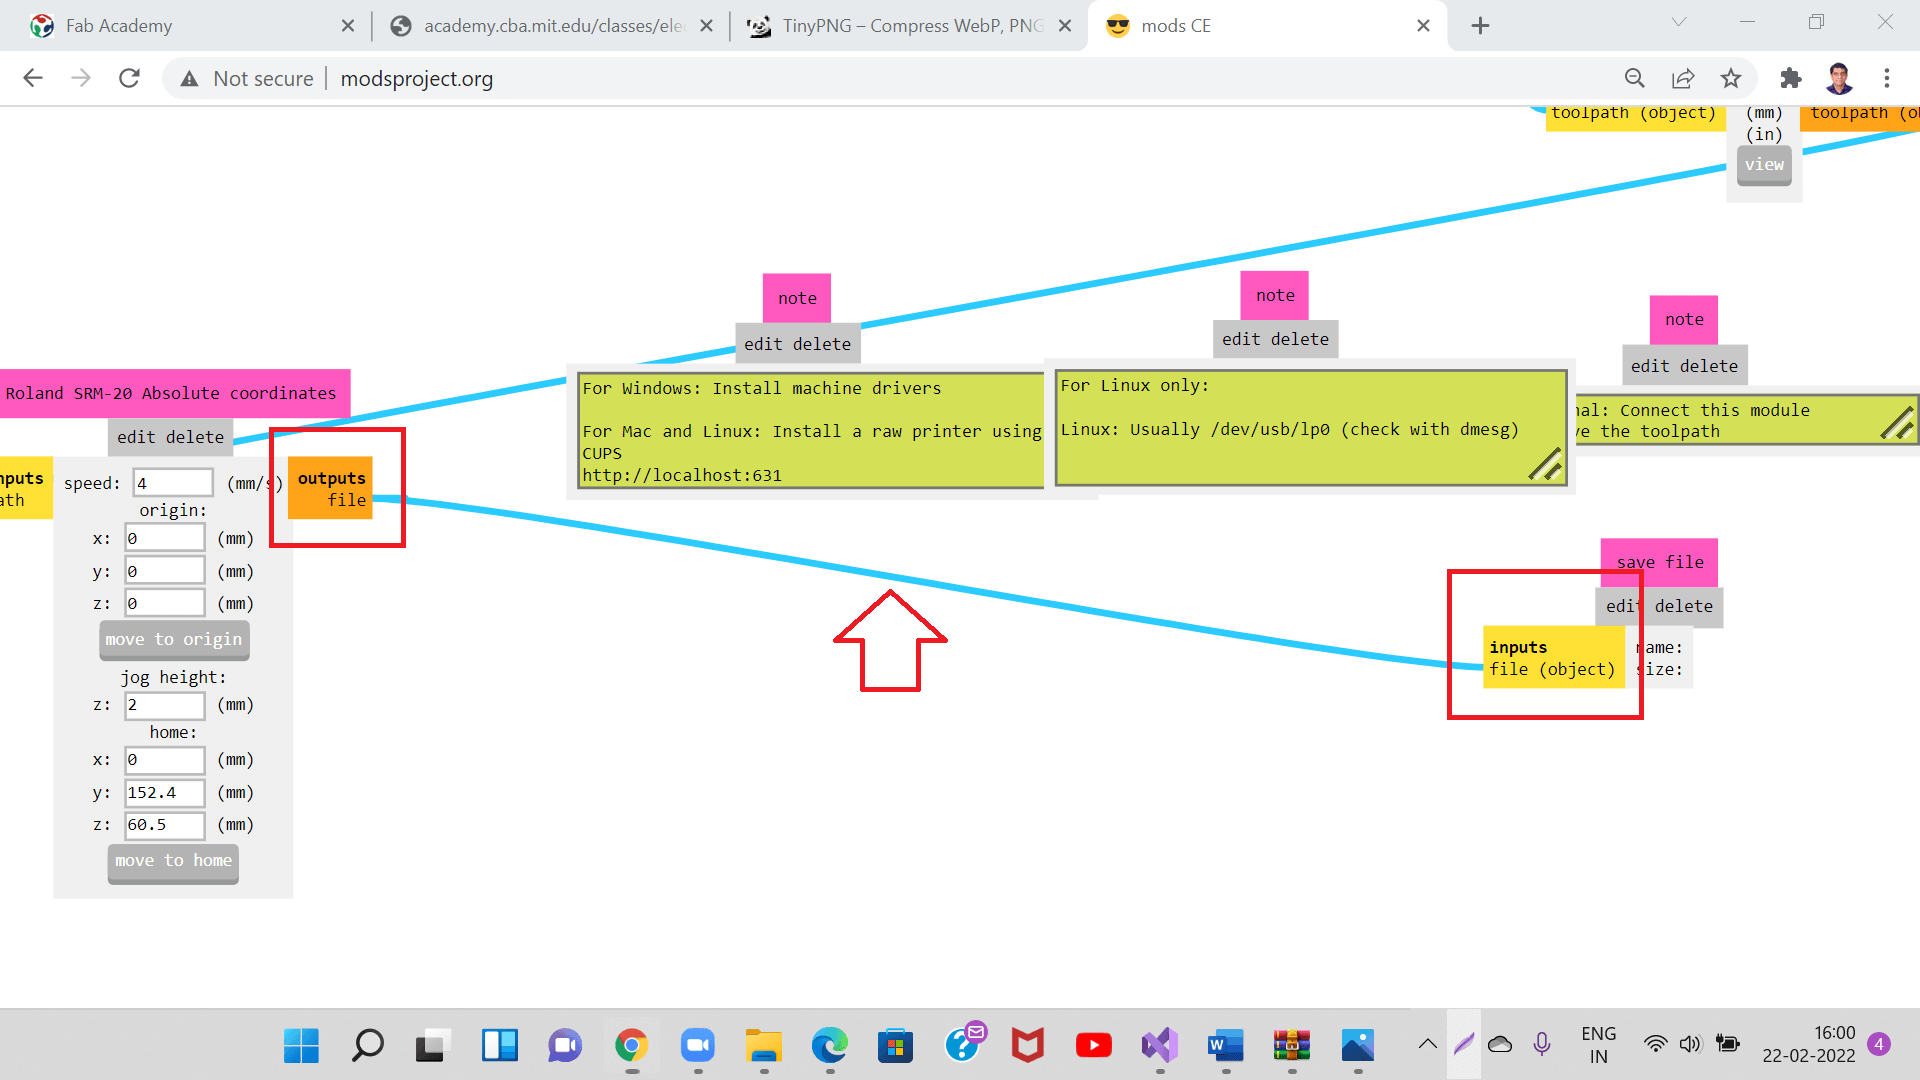This screenshot has width=1920, height=1080.
Task: Click the home x input field
Action: 165,760
